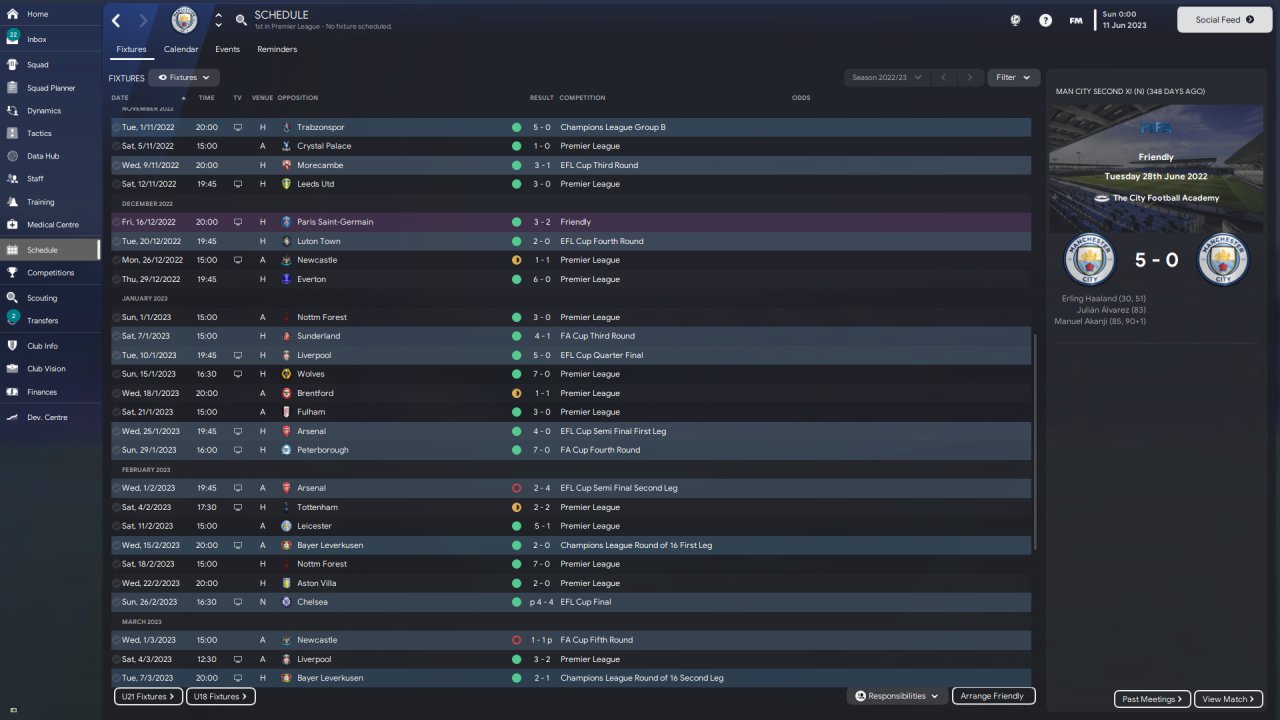This screenshot has width=1280, height=720.
Task: Switch to the Reminders tab
Action: pyautogui.click(x=277, y=49)
